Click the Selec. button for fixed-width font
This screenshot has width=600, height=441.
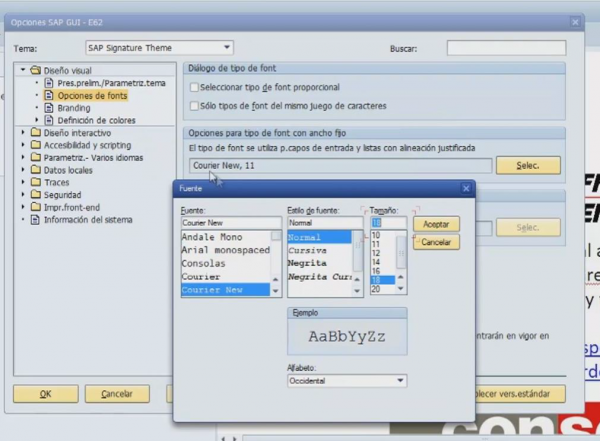point(528,165)
